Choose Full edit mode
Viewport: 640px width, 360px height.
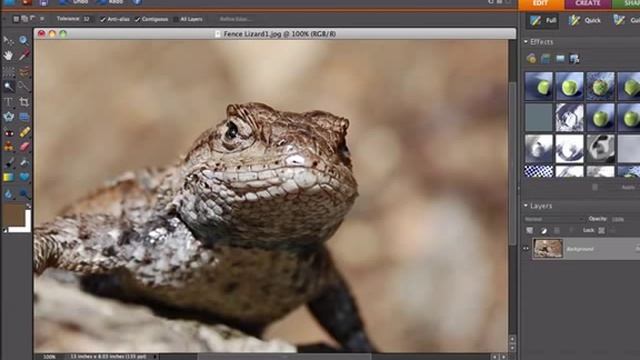click(x=543, y=20)
